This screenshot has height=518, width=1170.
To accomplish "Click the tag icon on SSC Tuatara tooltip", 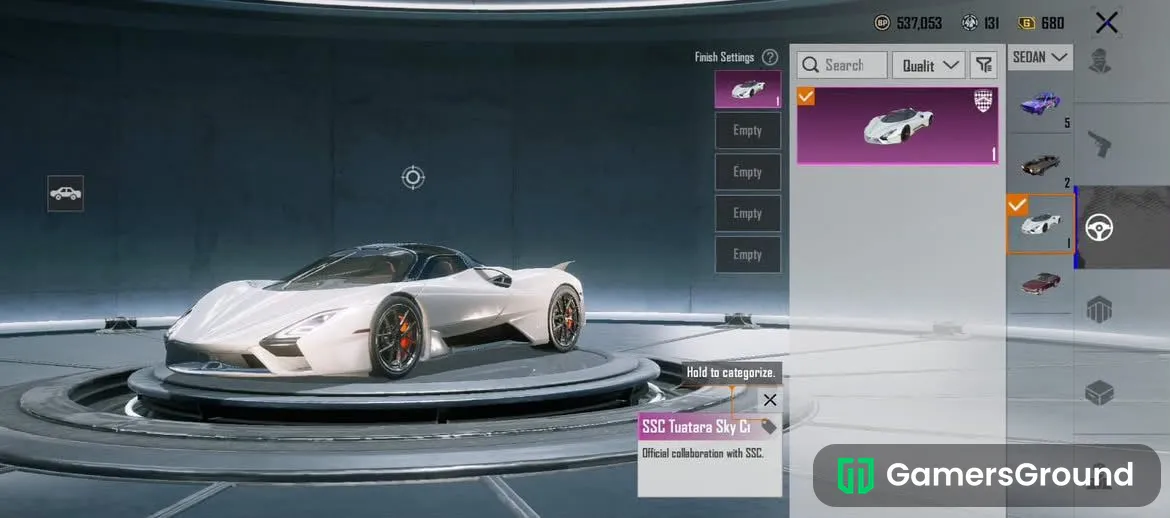I will coord(768,427).
